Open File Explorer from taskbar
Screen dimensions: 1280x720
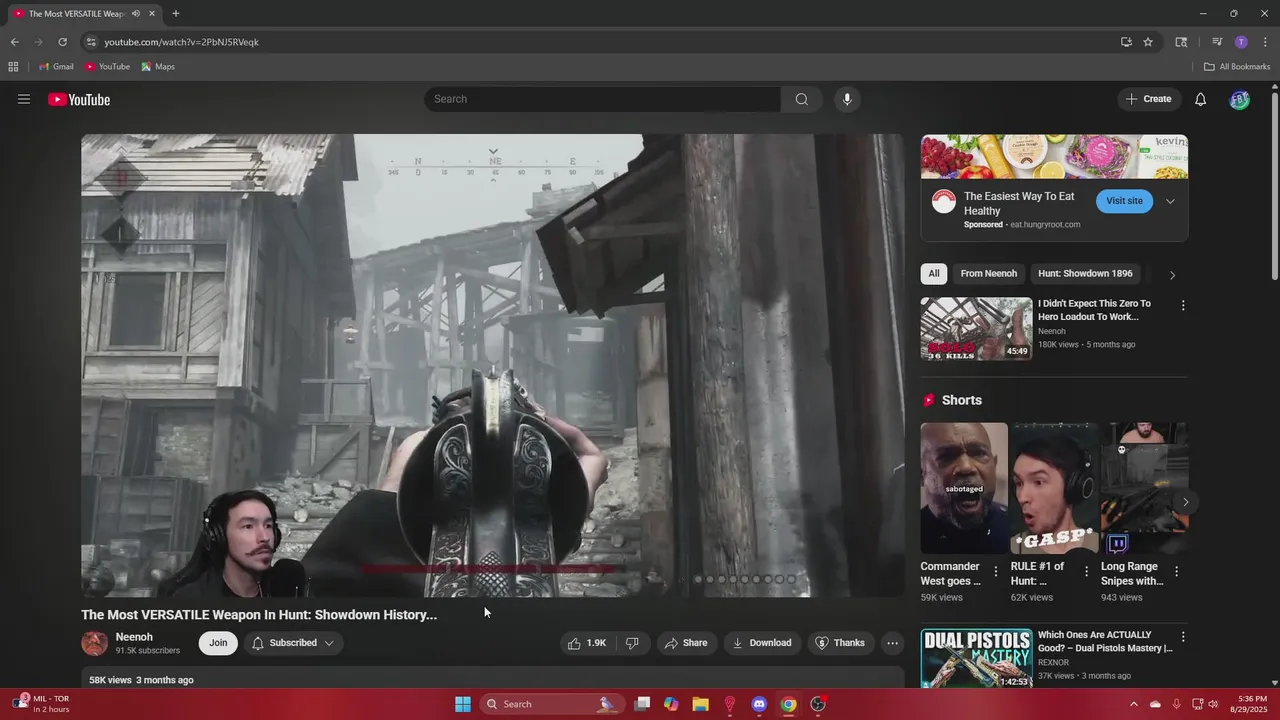point(700,704)
